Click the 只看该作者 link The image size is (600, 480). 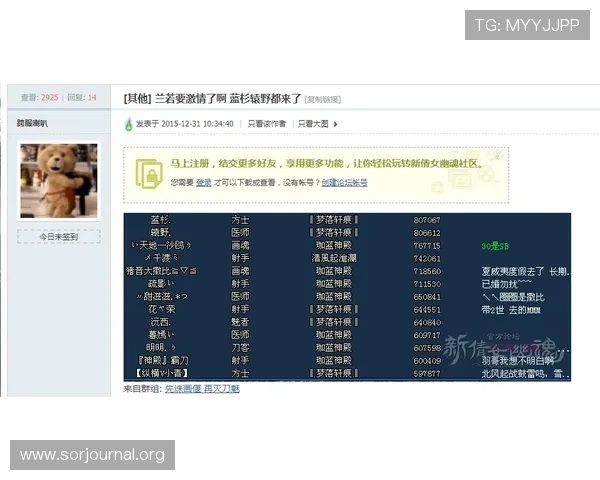267,124
